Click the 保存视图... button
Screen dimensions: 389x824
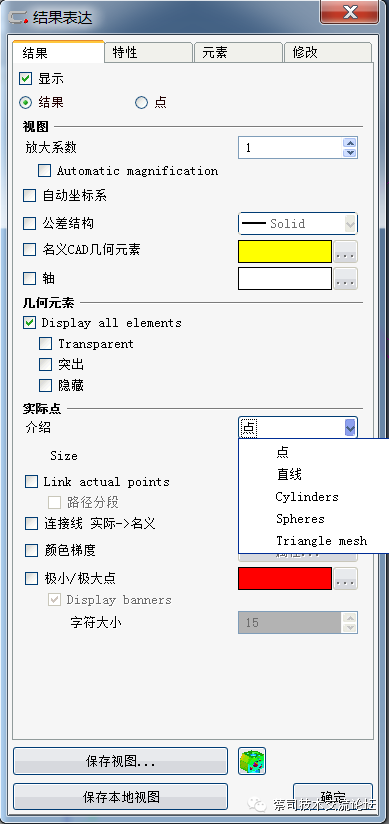(120, 761)
